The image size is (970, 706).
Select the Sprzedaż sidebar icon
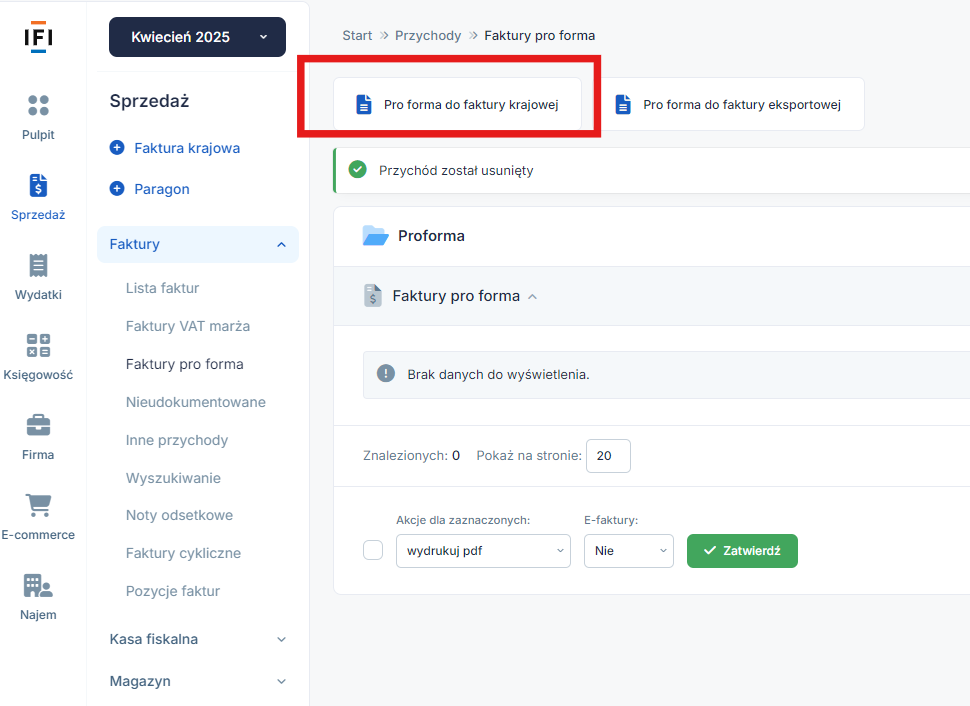pyautogui.click(x=38, y=185)
